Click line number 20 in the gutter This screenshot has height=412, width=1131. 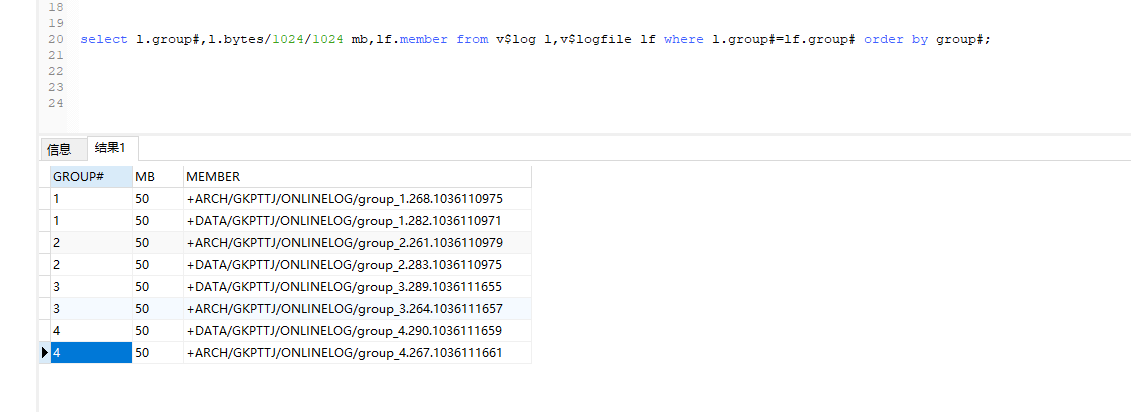tap(56, 40)
